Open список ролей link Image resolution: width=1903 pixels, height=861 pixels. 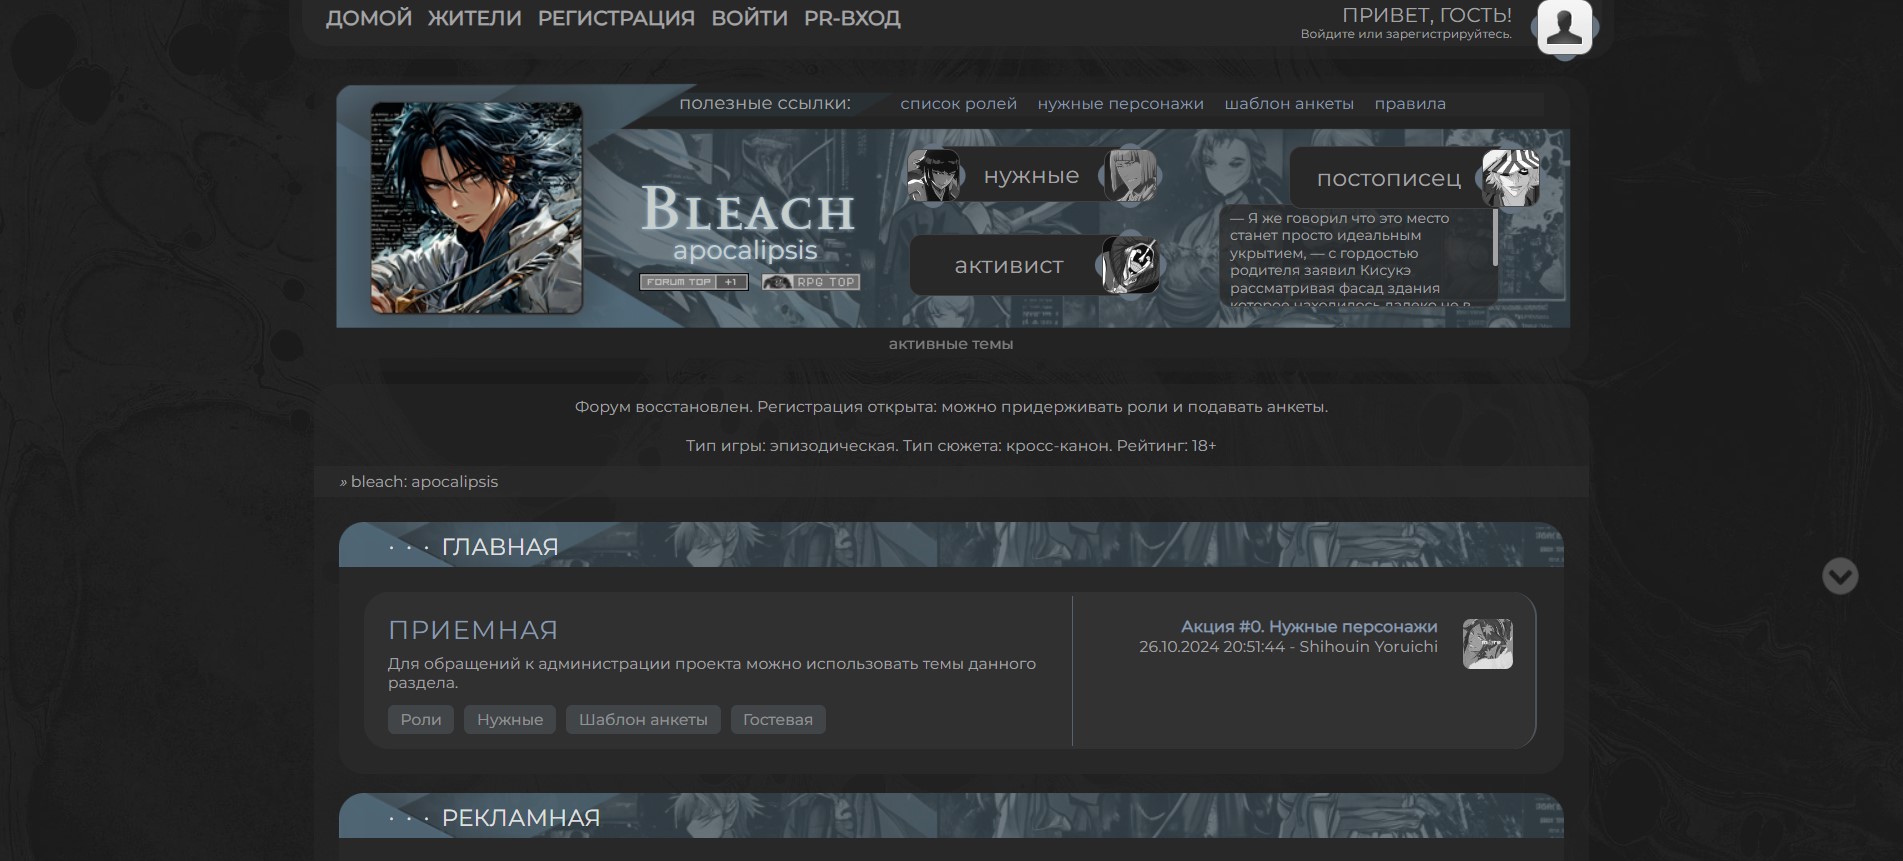coord(958,104)
